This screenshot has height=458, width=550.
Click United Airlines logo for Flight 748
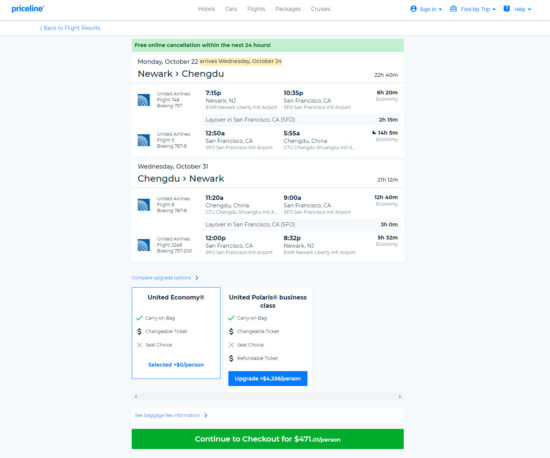[144, 100]
